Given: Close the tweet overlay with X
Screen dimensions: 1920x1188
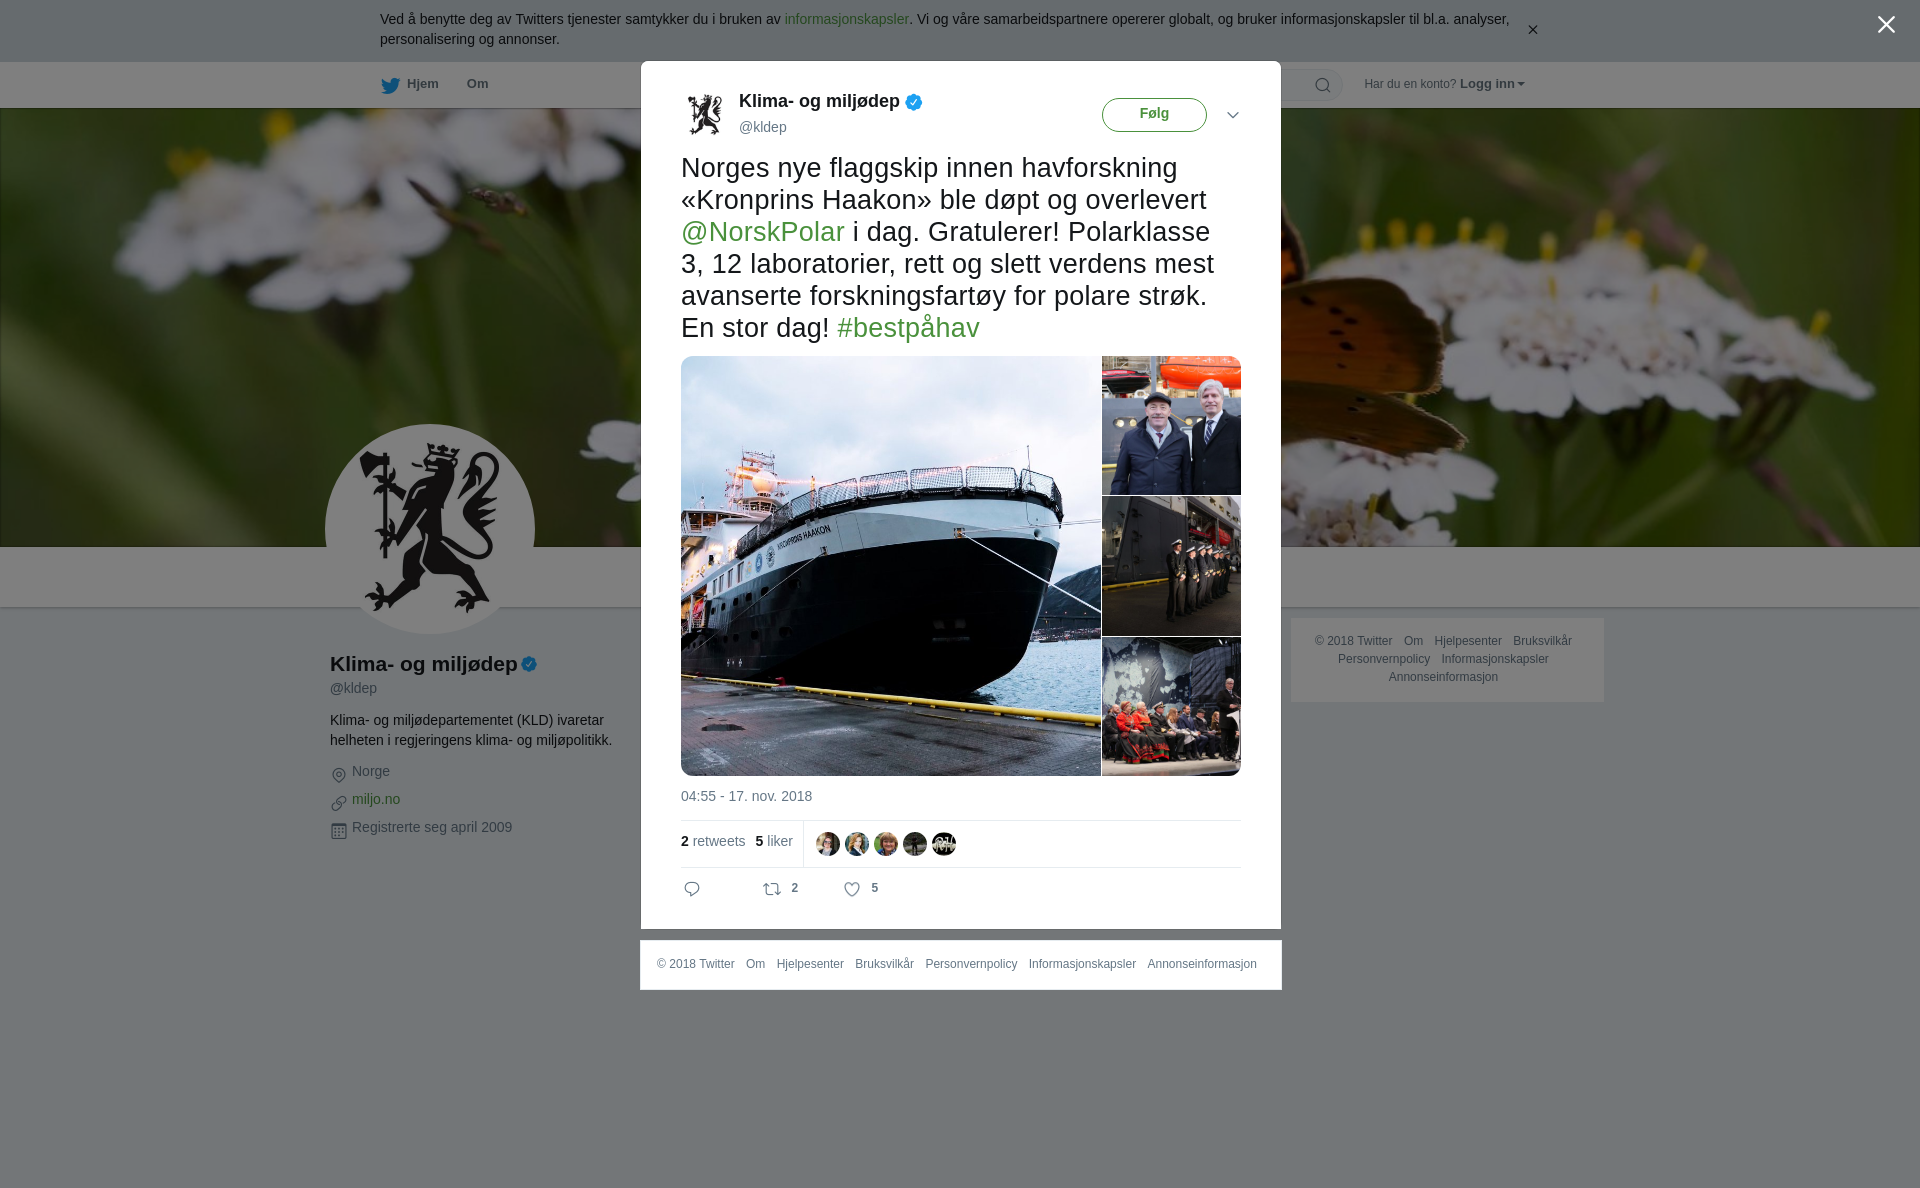Looking at the screenshot, I should pyautogui.click(x=1886, y=25).
